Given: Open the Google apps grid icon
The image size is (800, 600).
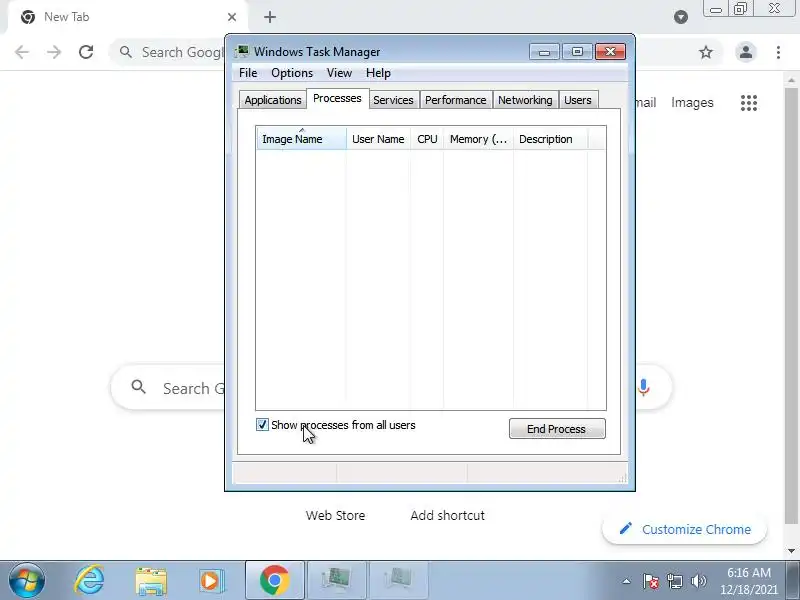Looking at the screenshot, I should (x=748, y=103).
